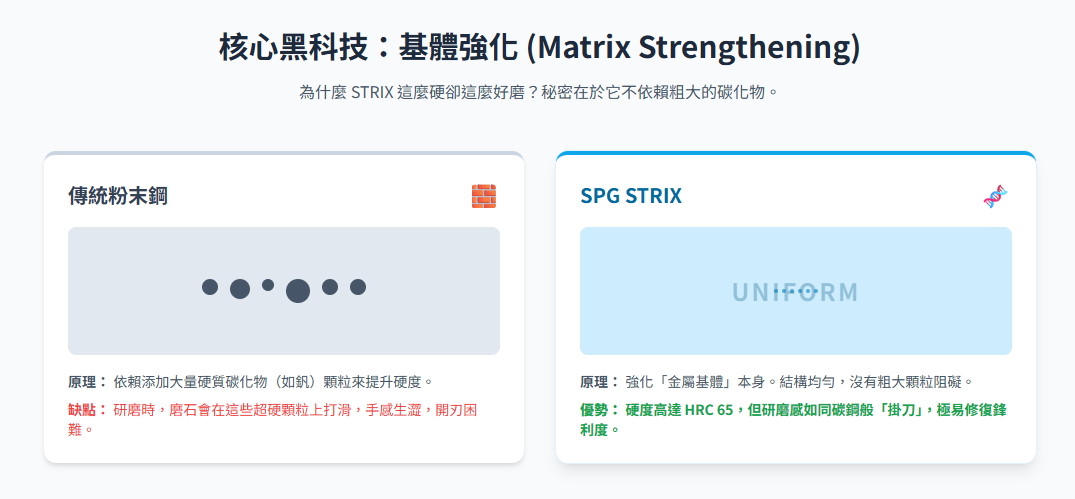Click the words Matrix Strengthening in the heading
The height and width of the screenshot is (499, 1075).
[693, 47]
